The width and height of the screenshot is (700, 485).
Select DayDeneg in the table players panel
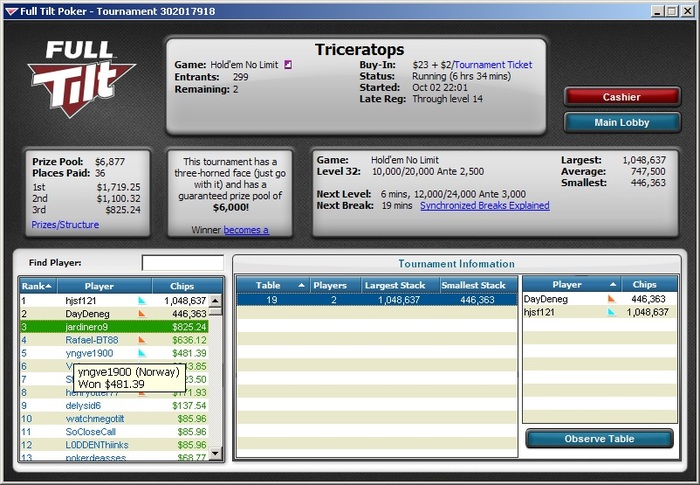pos(600,299)
